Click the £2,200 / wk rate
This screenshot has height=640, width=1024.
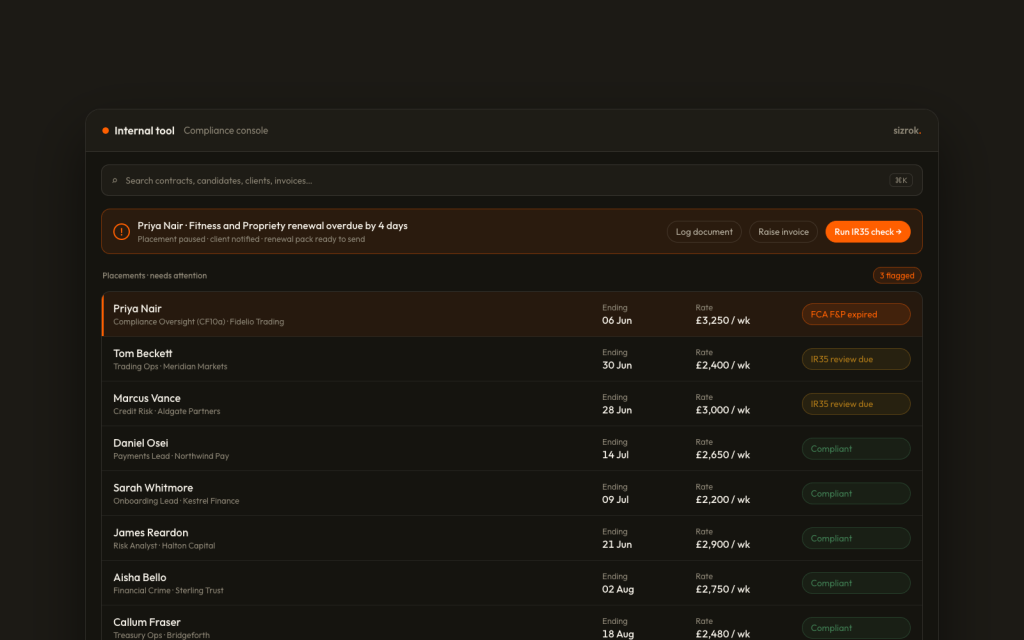(x=722, y=500)
